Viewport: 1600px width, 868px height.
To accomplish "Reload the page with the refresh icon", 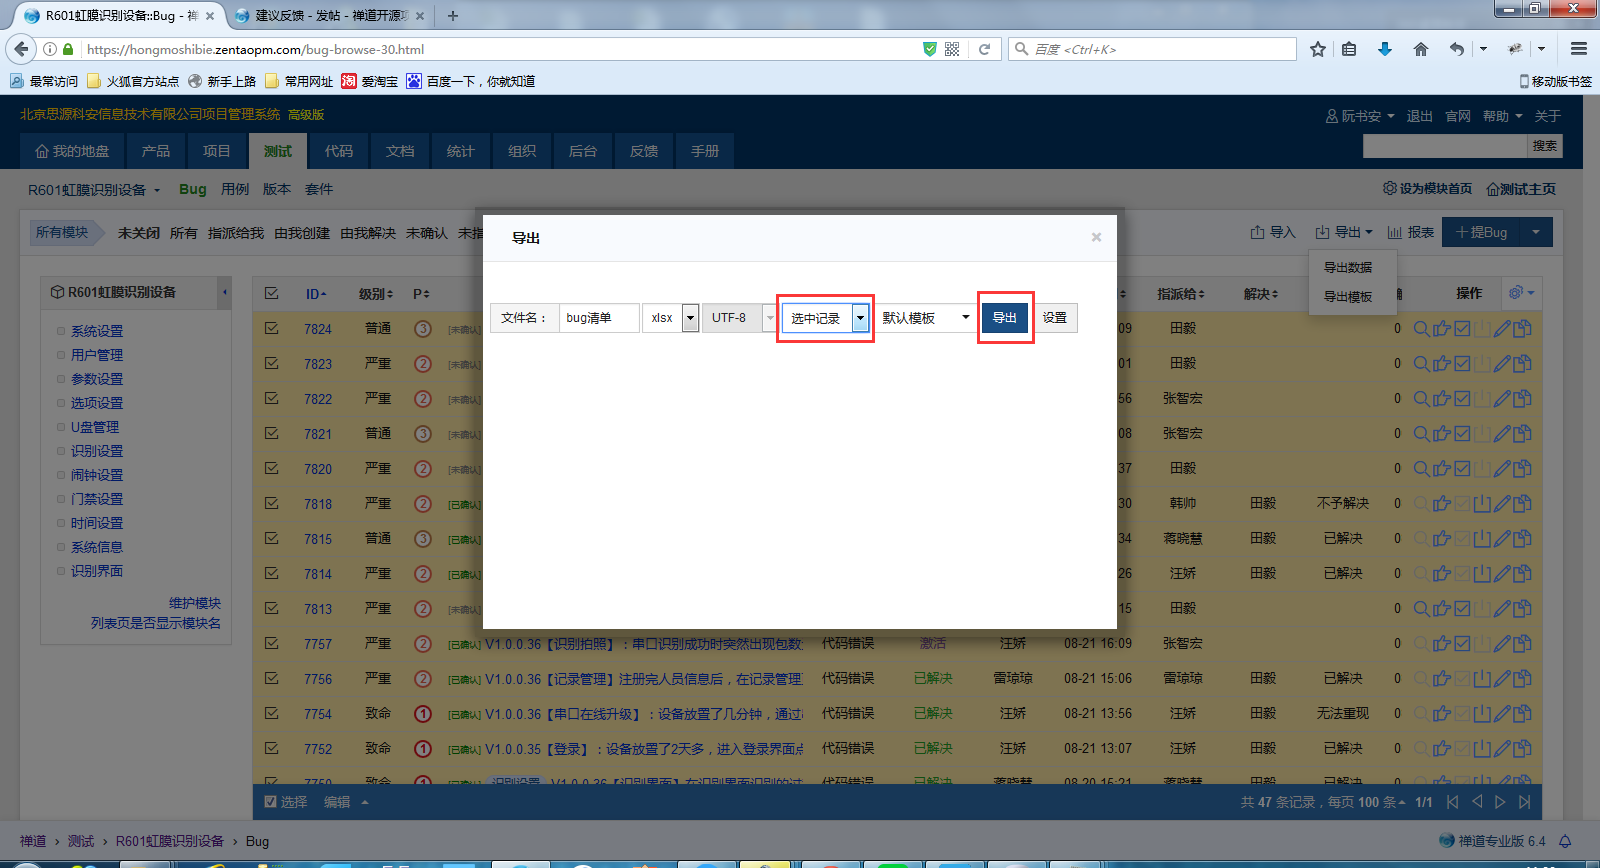I will 984,49.
